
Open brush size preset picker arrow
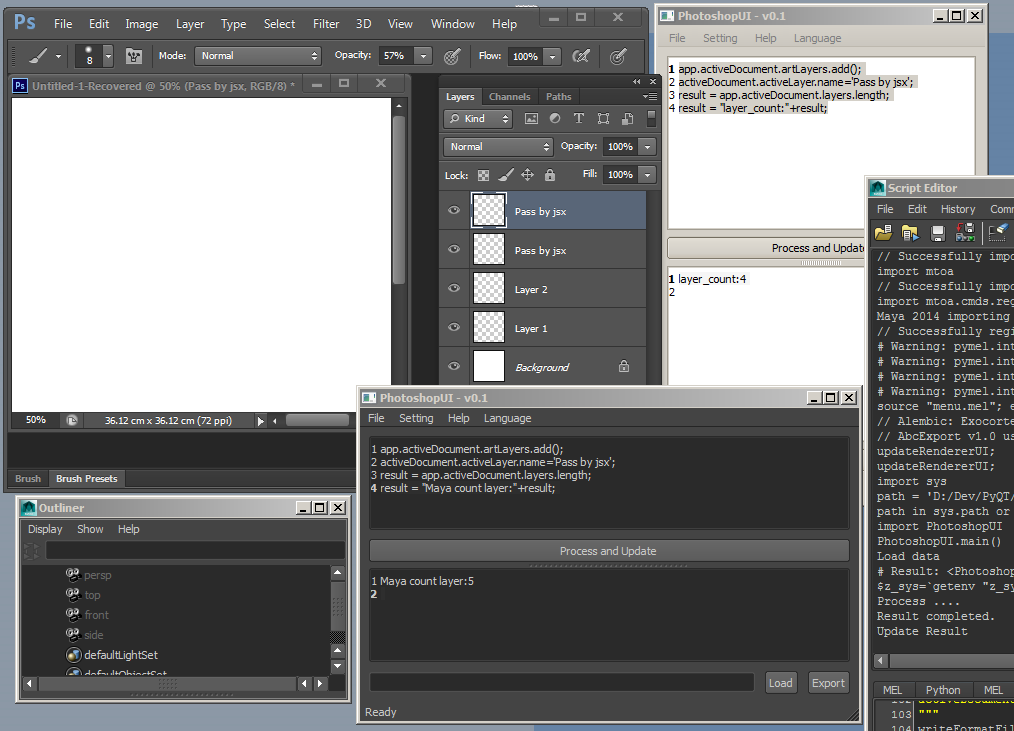pyautogui.click(x=108, y=56)
